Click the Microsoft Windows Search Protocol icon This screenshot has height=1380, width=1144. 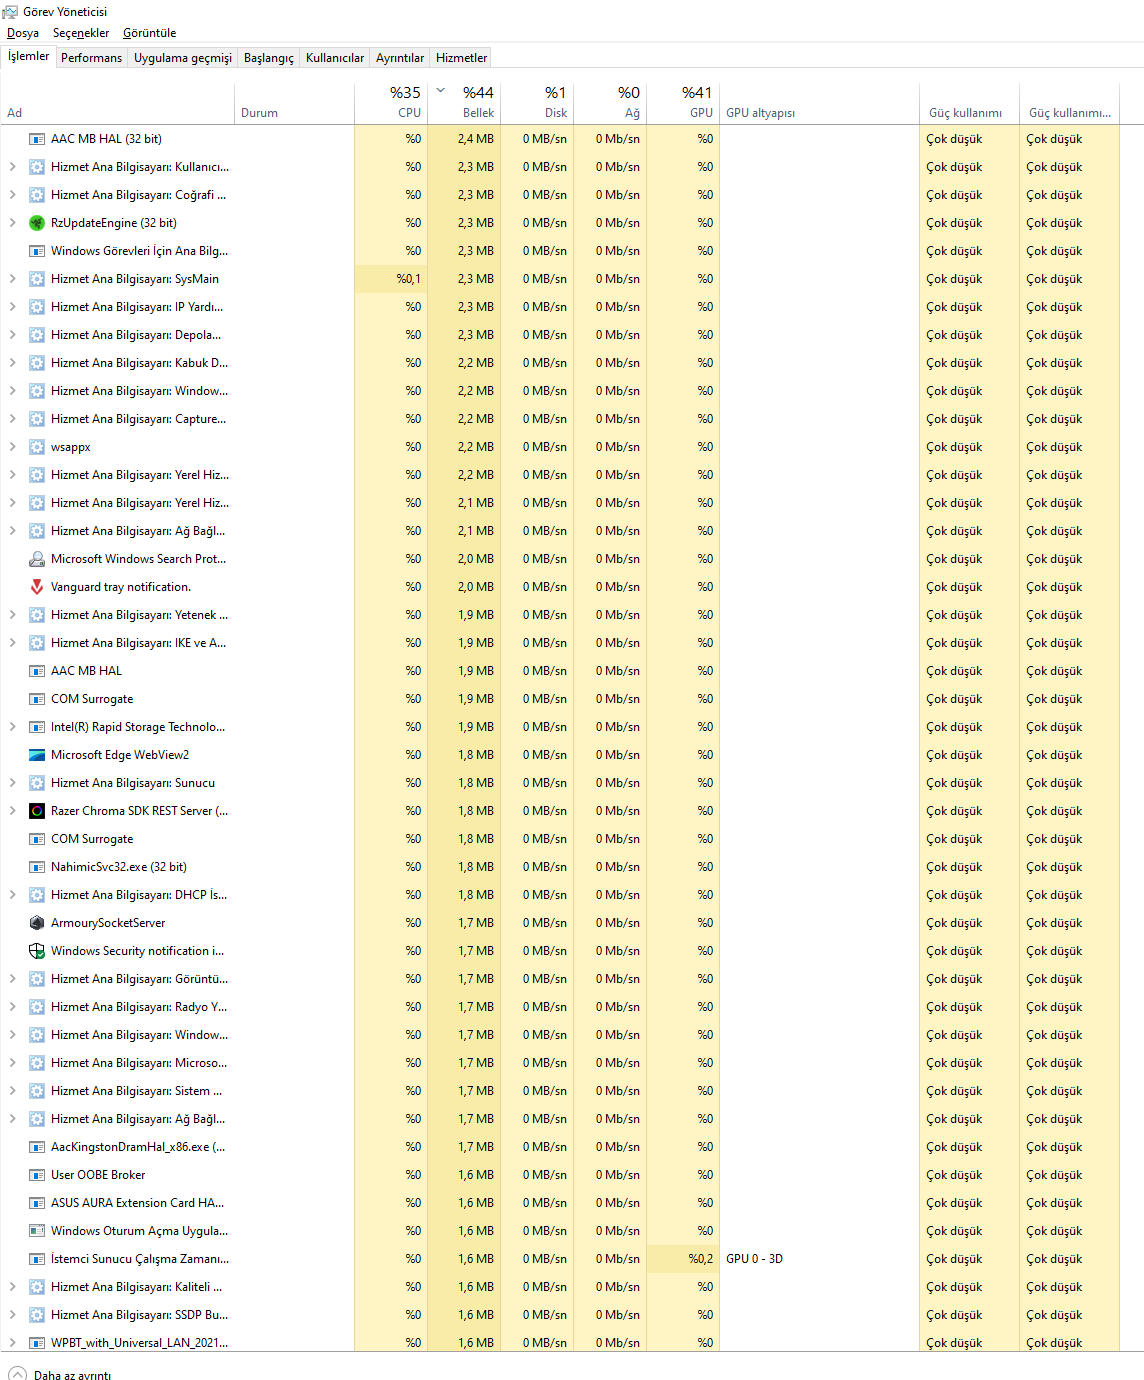point(37,559)
